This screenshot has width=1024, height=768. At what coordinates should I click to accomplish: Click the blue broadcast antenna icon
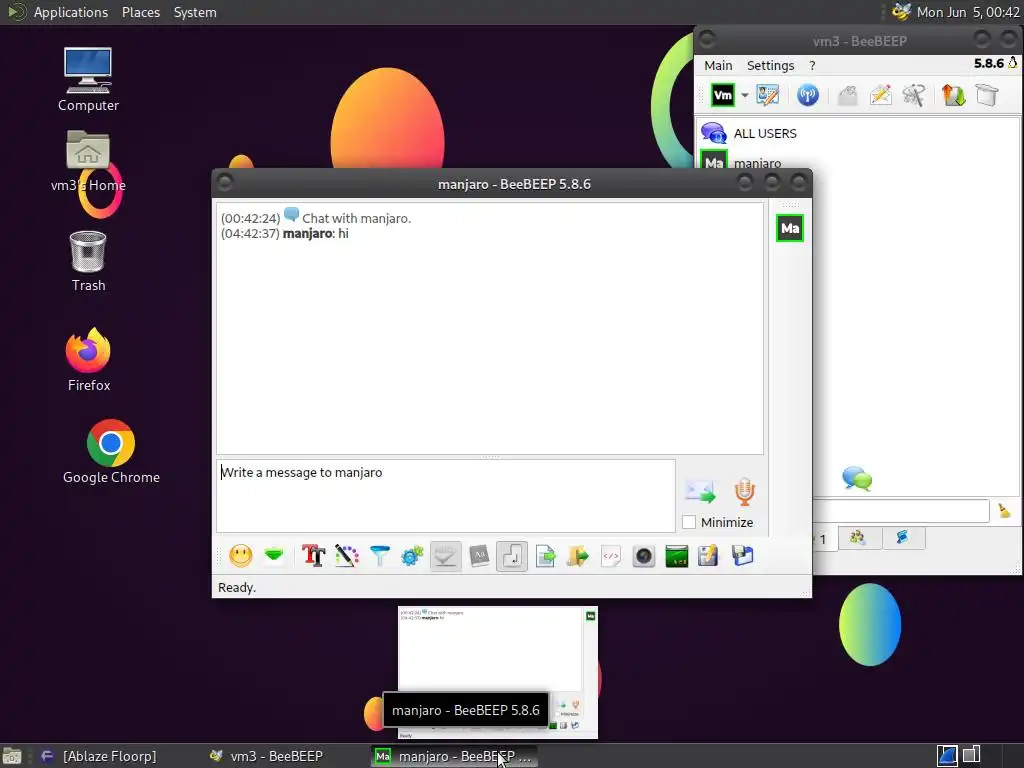click(x=808, y=95)
